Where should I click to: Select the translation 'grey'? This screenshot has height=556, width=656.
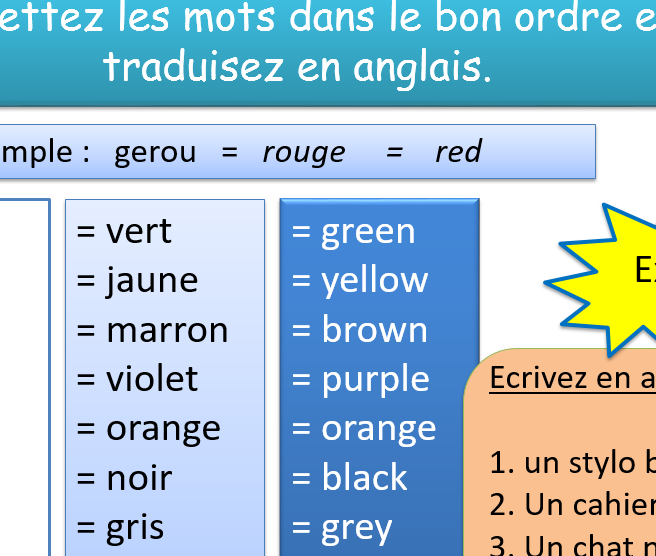click(357, 530)
